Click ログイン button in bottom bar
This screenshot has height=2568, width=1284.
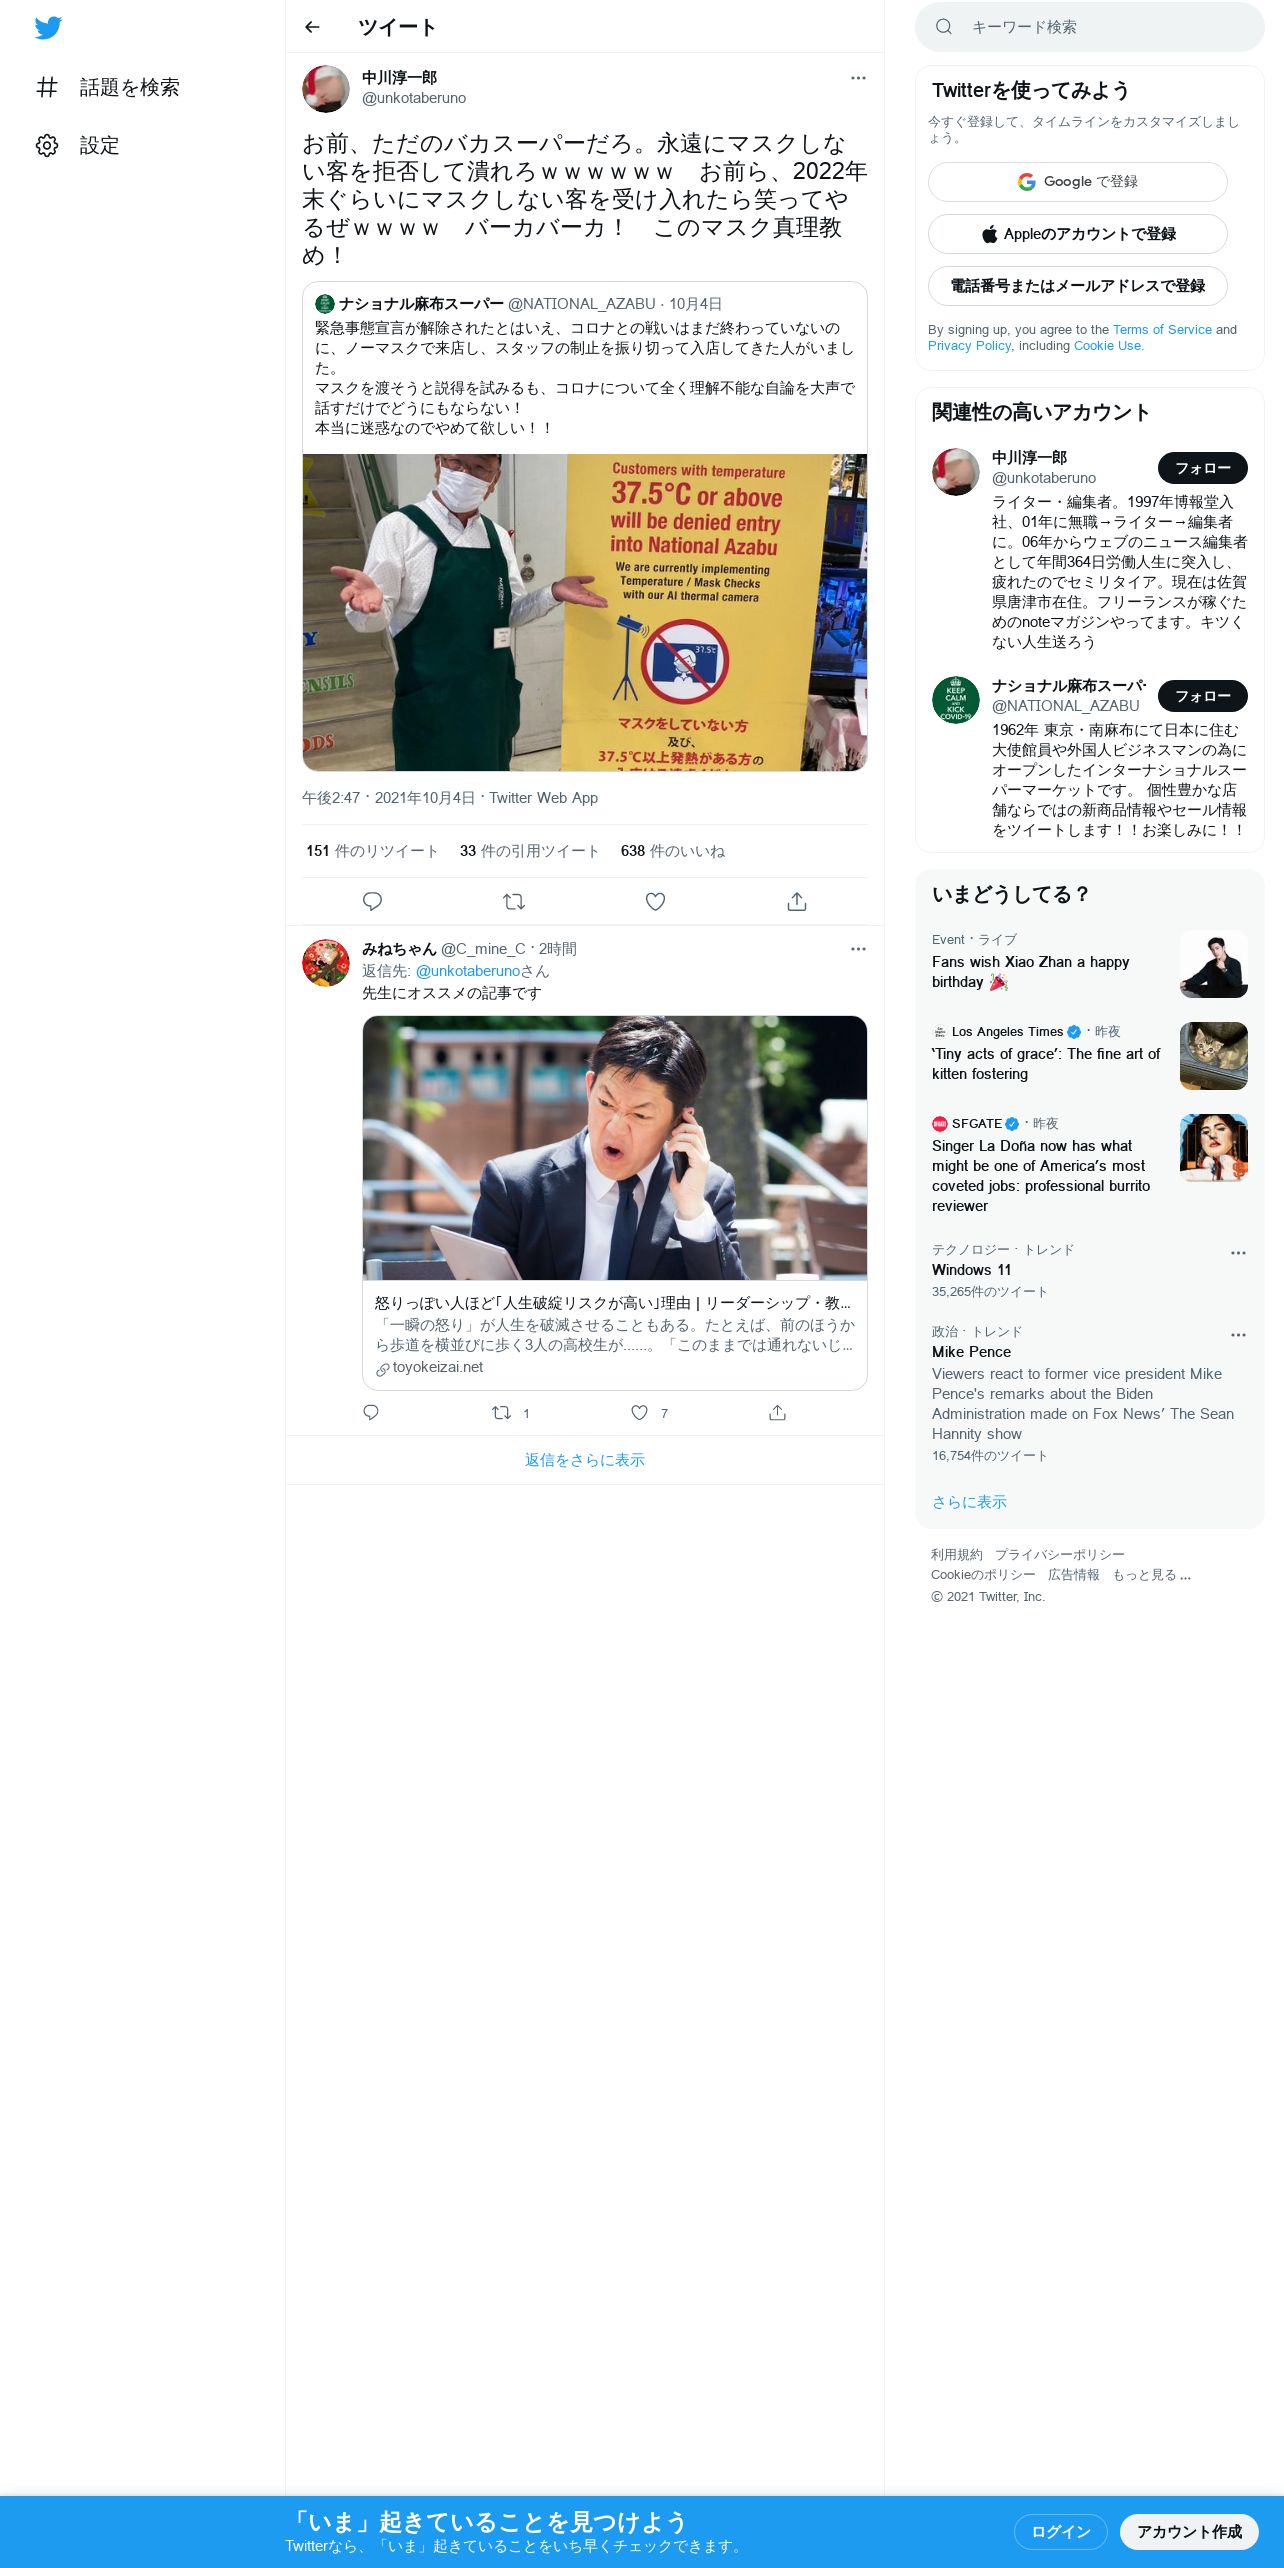tap(1061, 2532)
